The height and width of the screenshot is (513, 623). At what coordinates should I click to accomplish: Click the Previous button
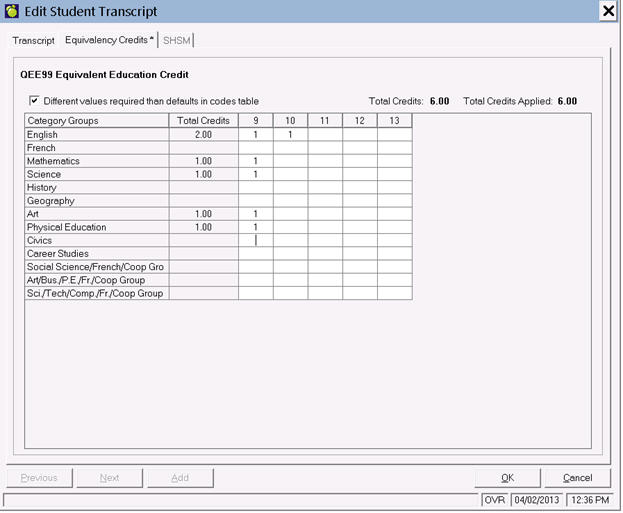tap(39, 478)
